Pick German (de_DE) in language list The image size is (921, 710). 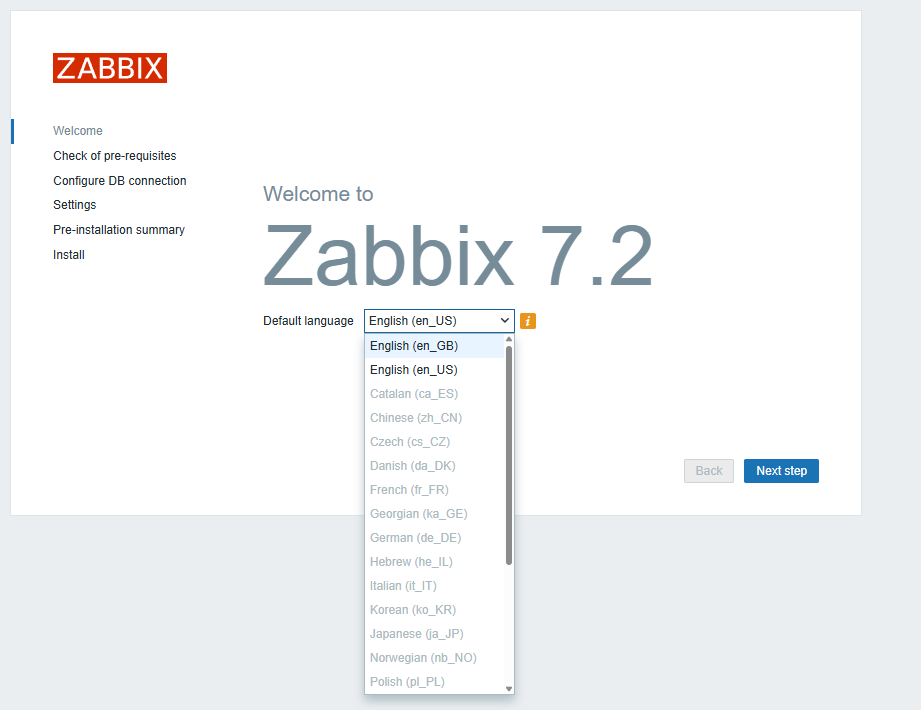(435, 539)
